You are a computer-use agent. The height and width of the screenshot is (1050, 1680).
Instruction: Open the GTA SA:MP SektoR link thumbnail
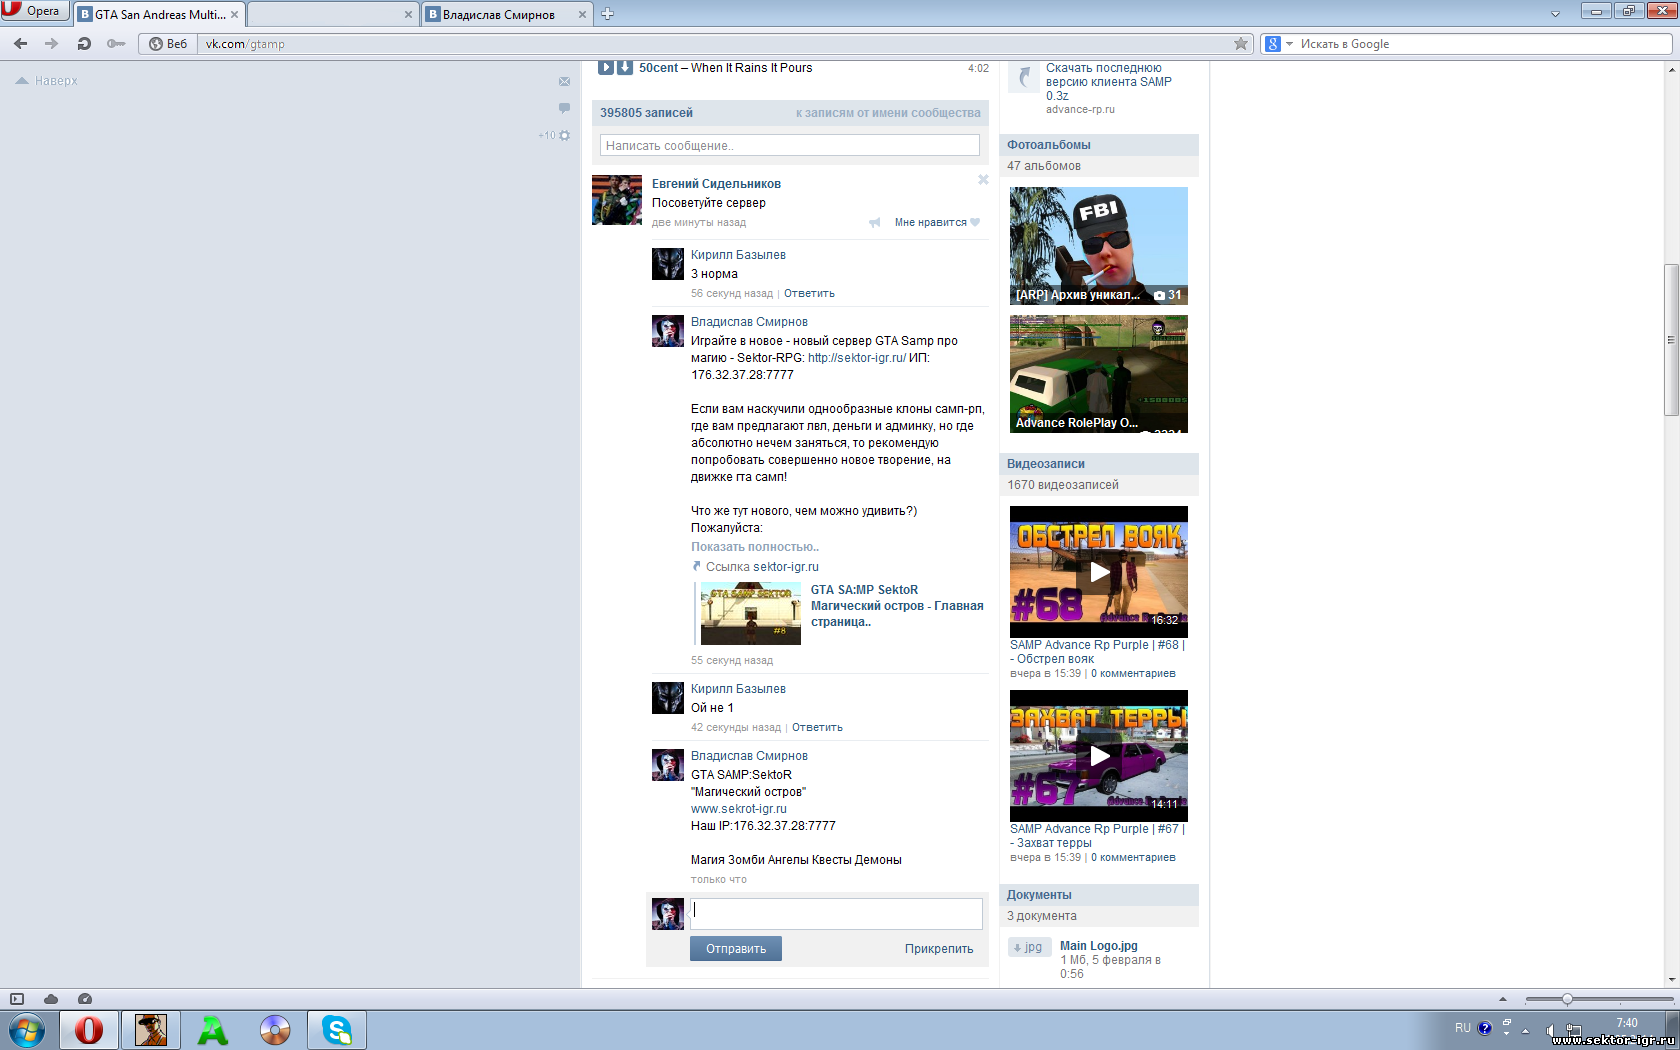750,613
